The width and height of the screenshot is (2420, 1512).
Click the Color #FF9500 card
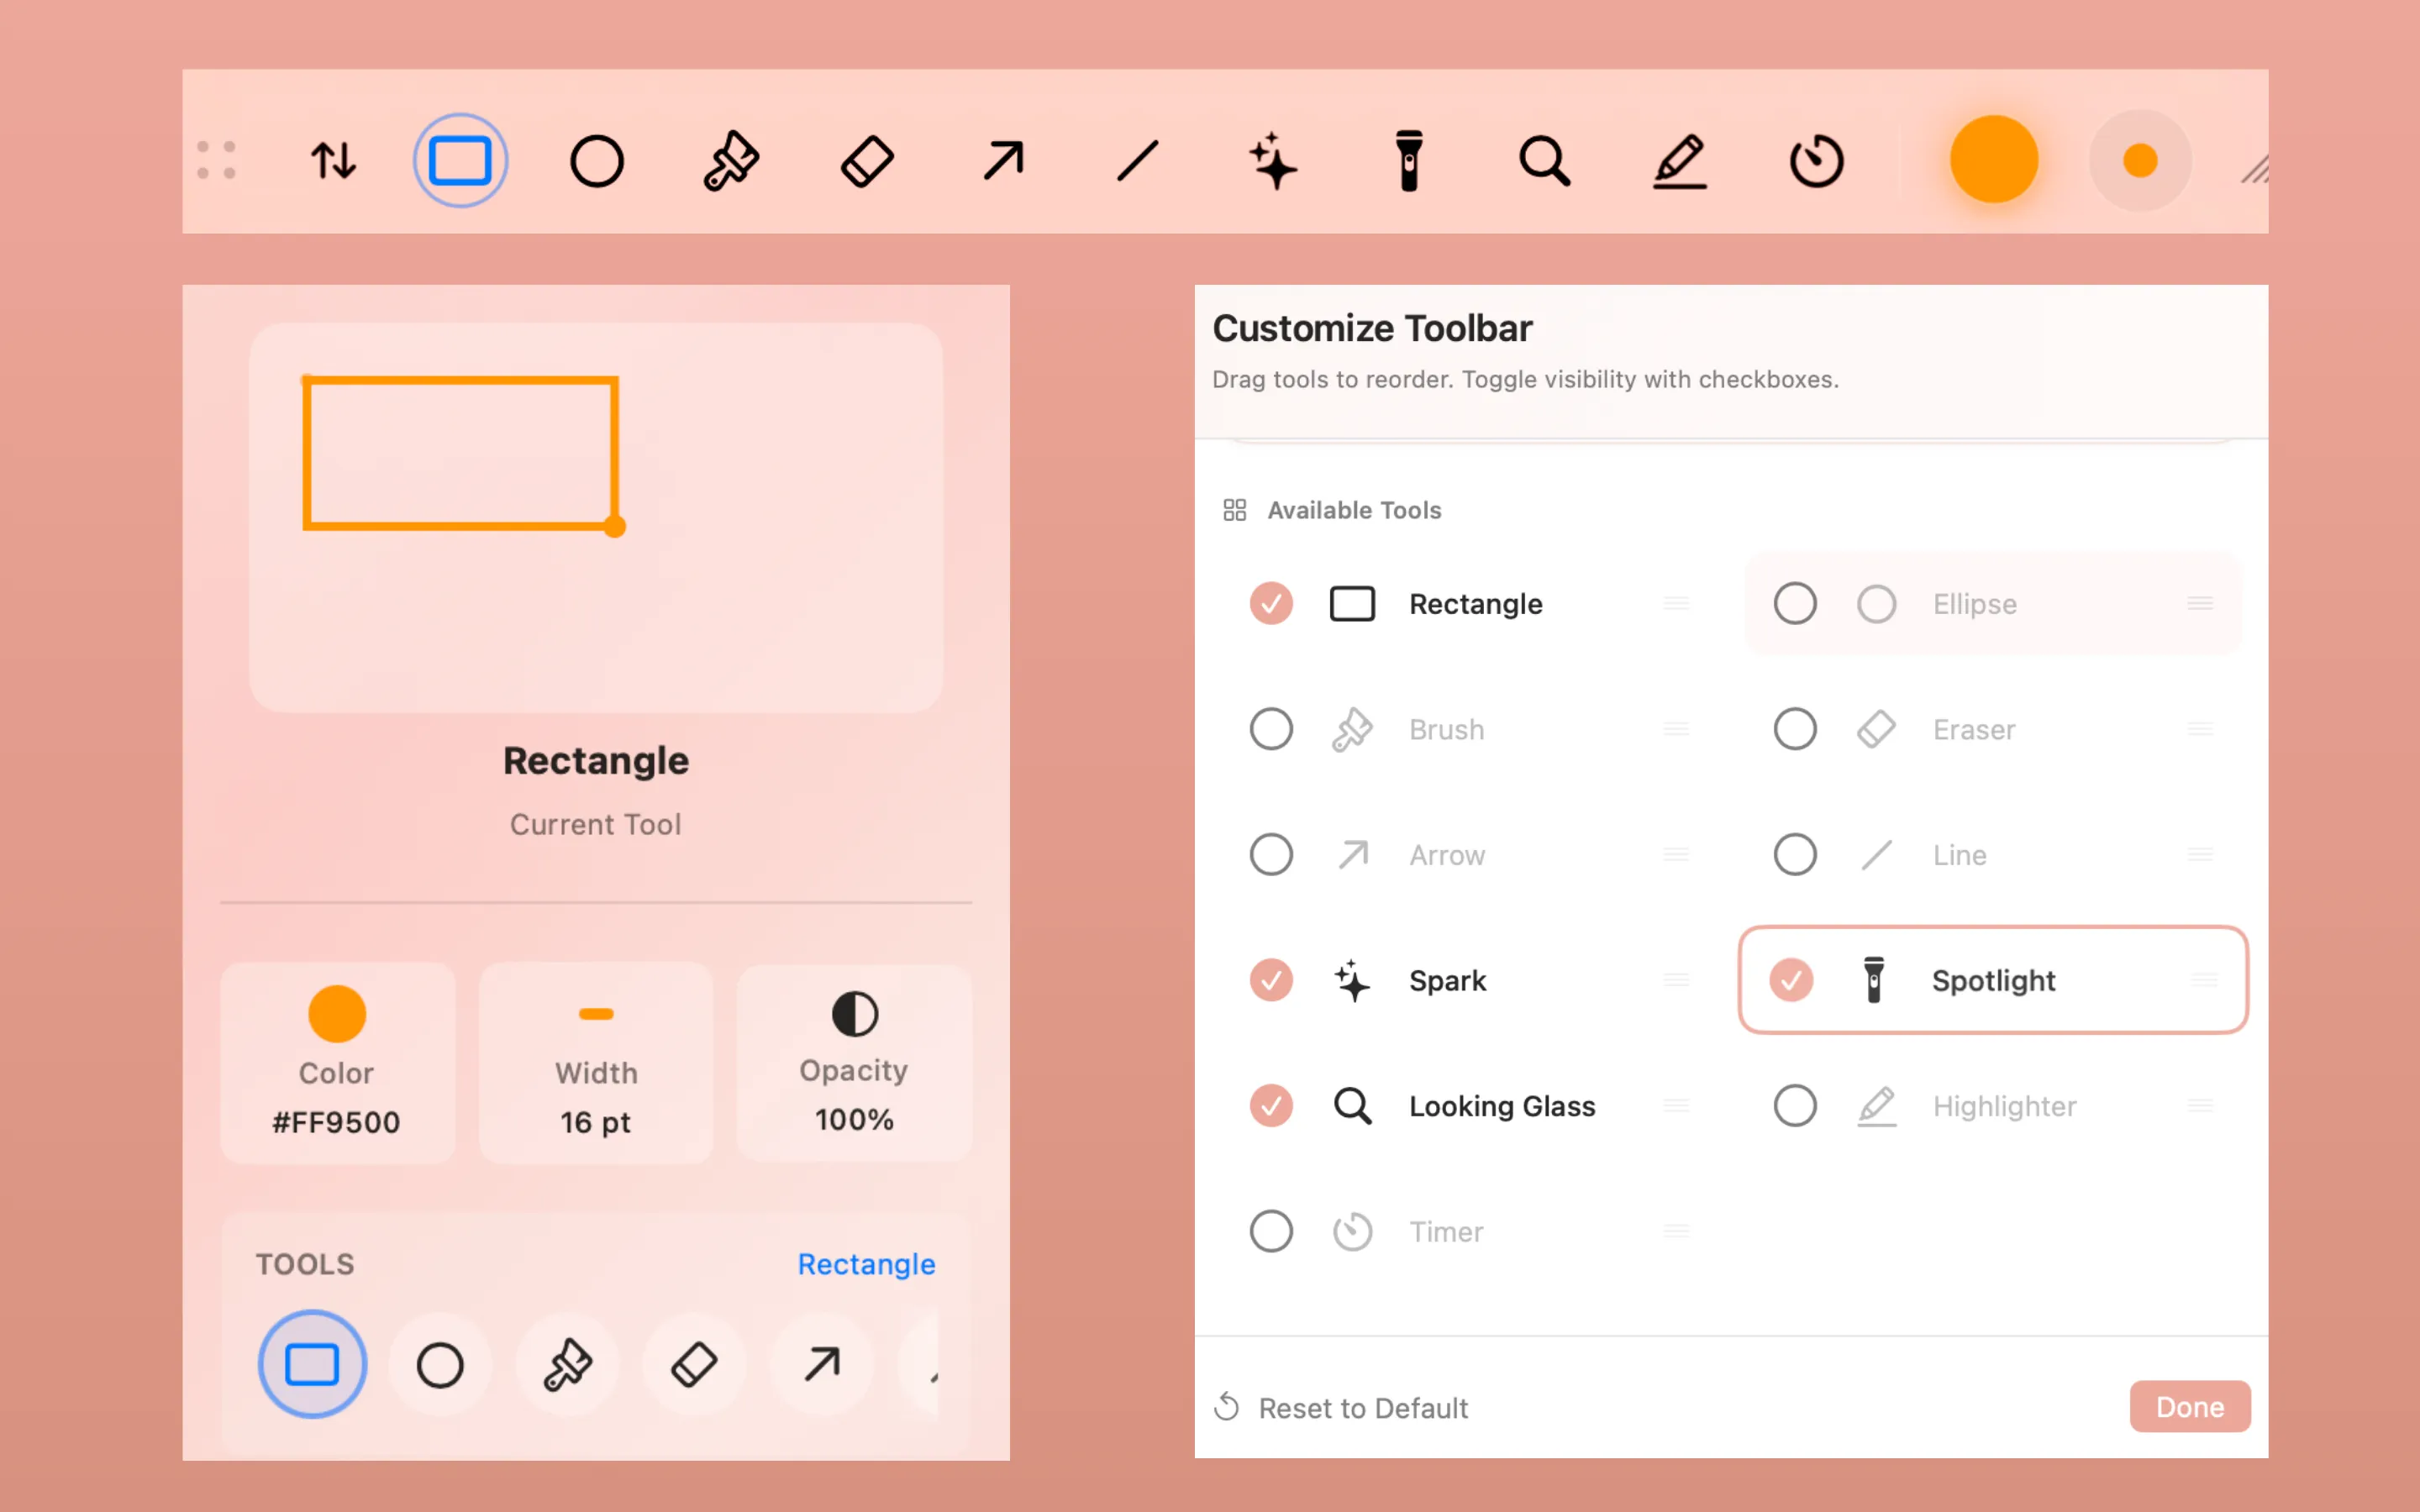coord(337,1062)
